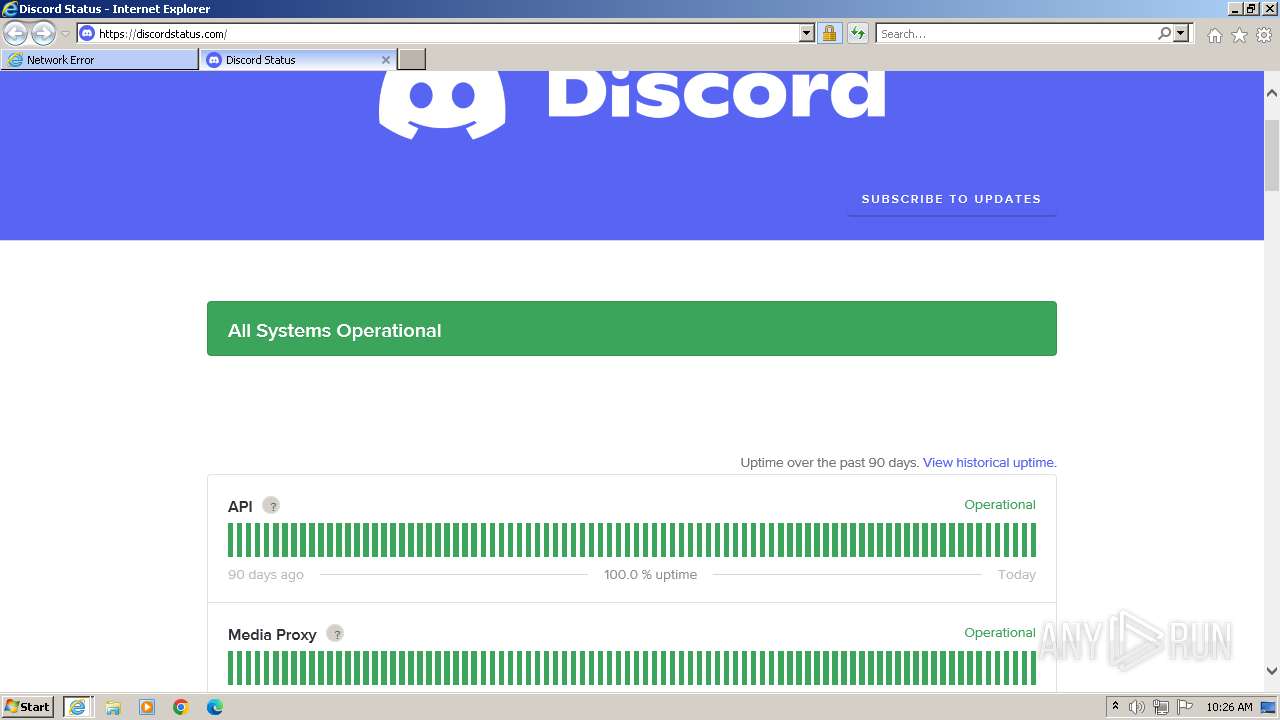Click the Media Proxy Operational status text

coord(1000,632)
